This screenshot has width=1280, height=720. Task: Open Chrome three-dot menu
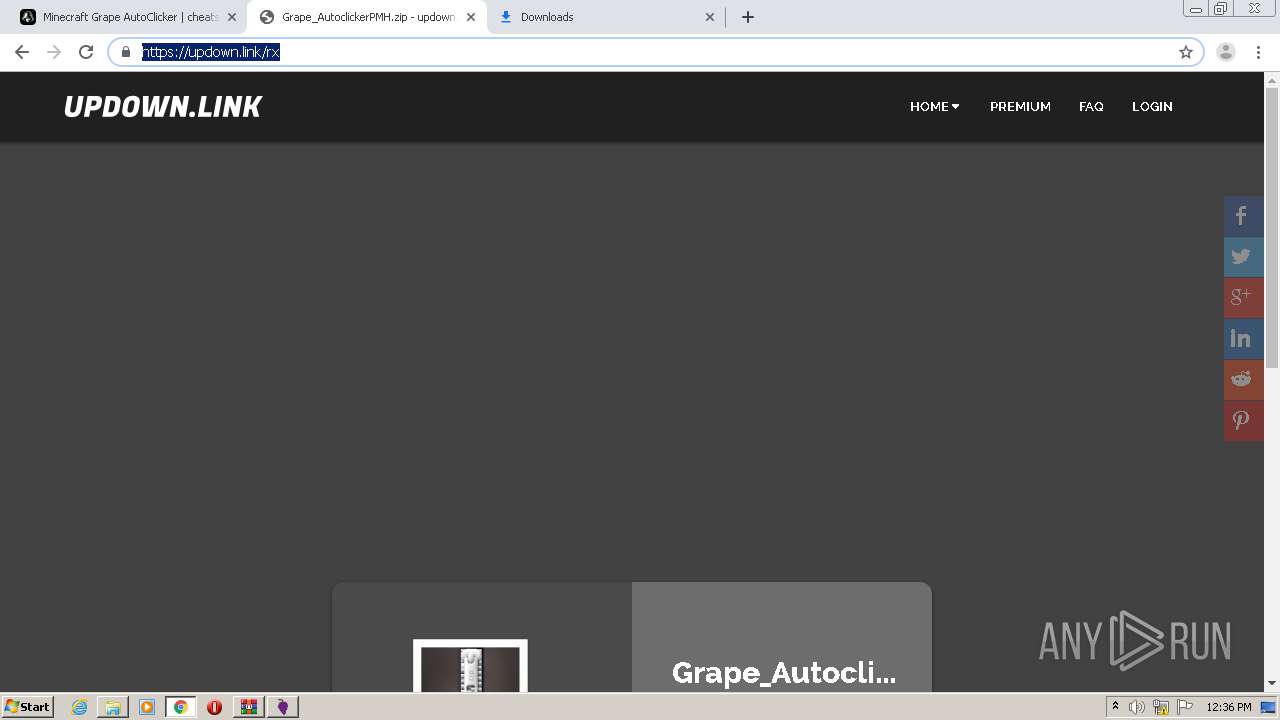(1258, 52)
